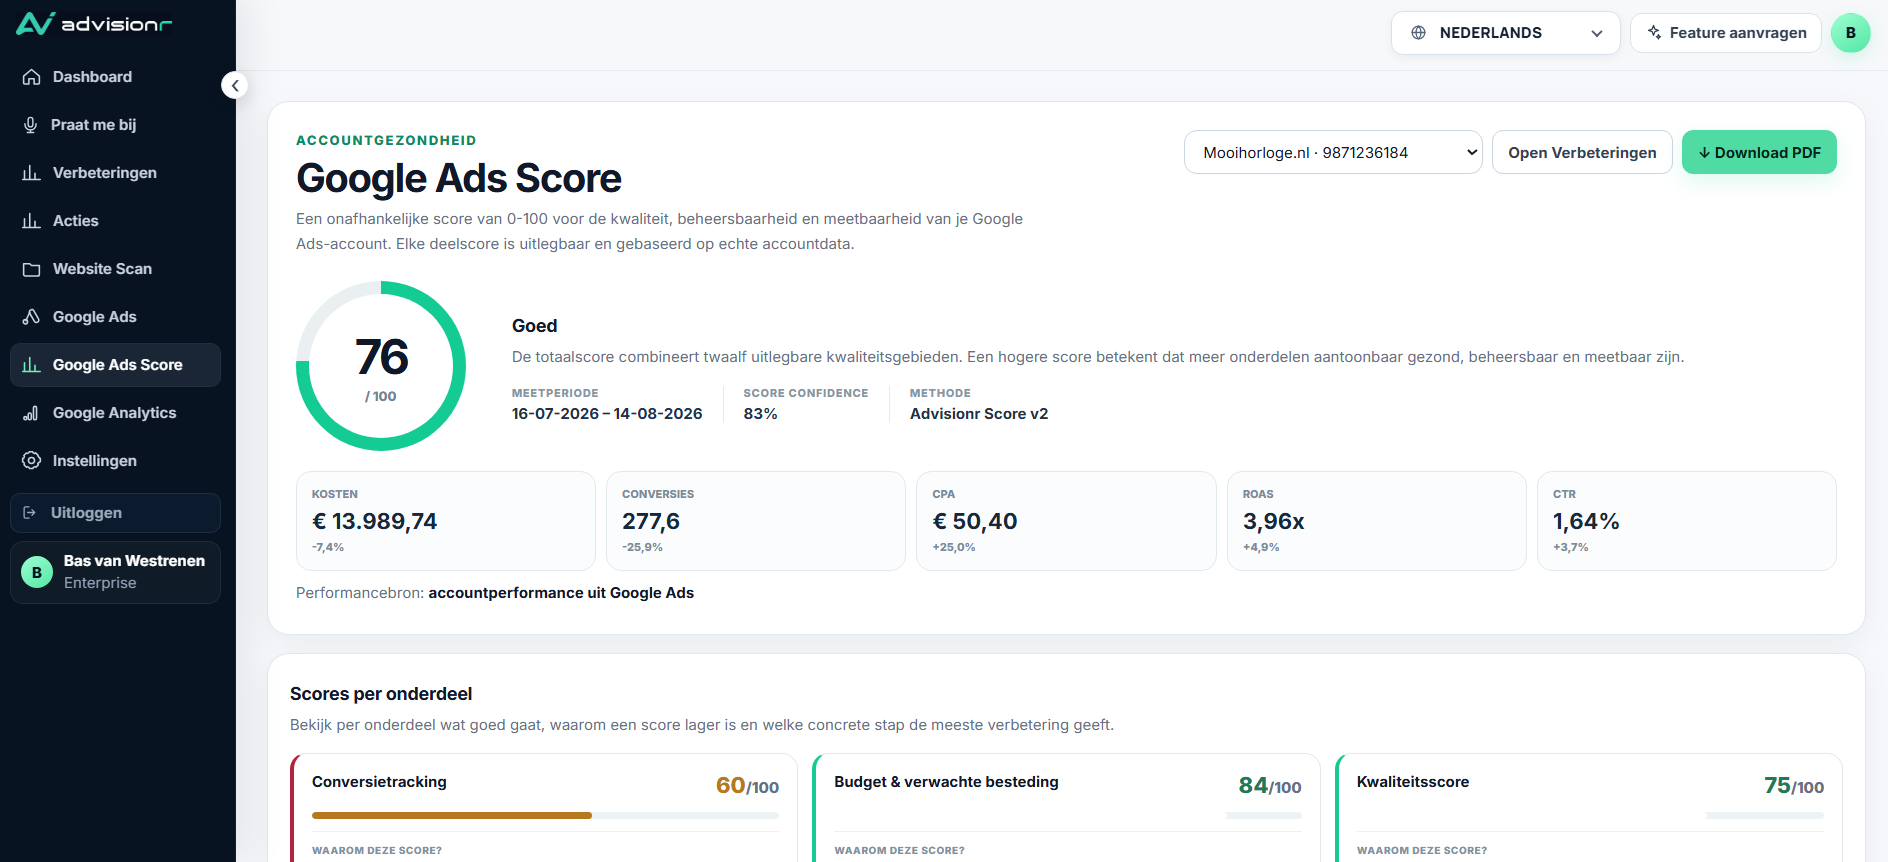Click the Kwaliteitsscore card title
This screenshot has height=862, width=1888.
click(x=1413, y=782)
